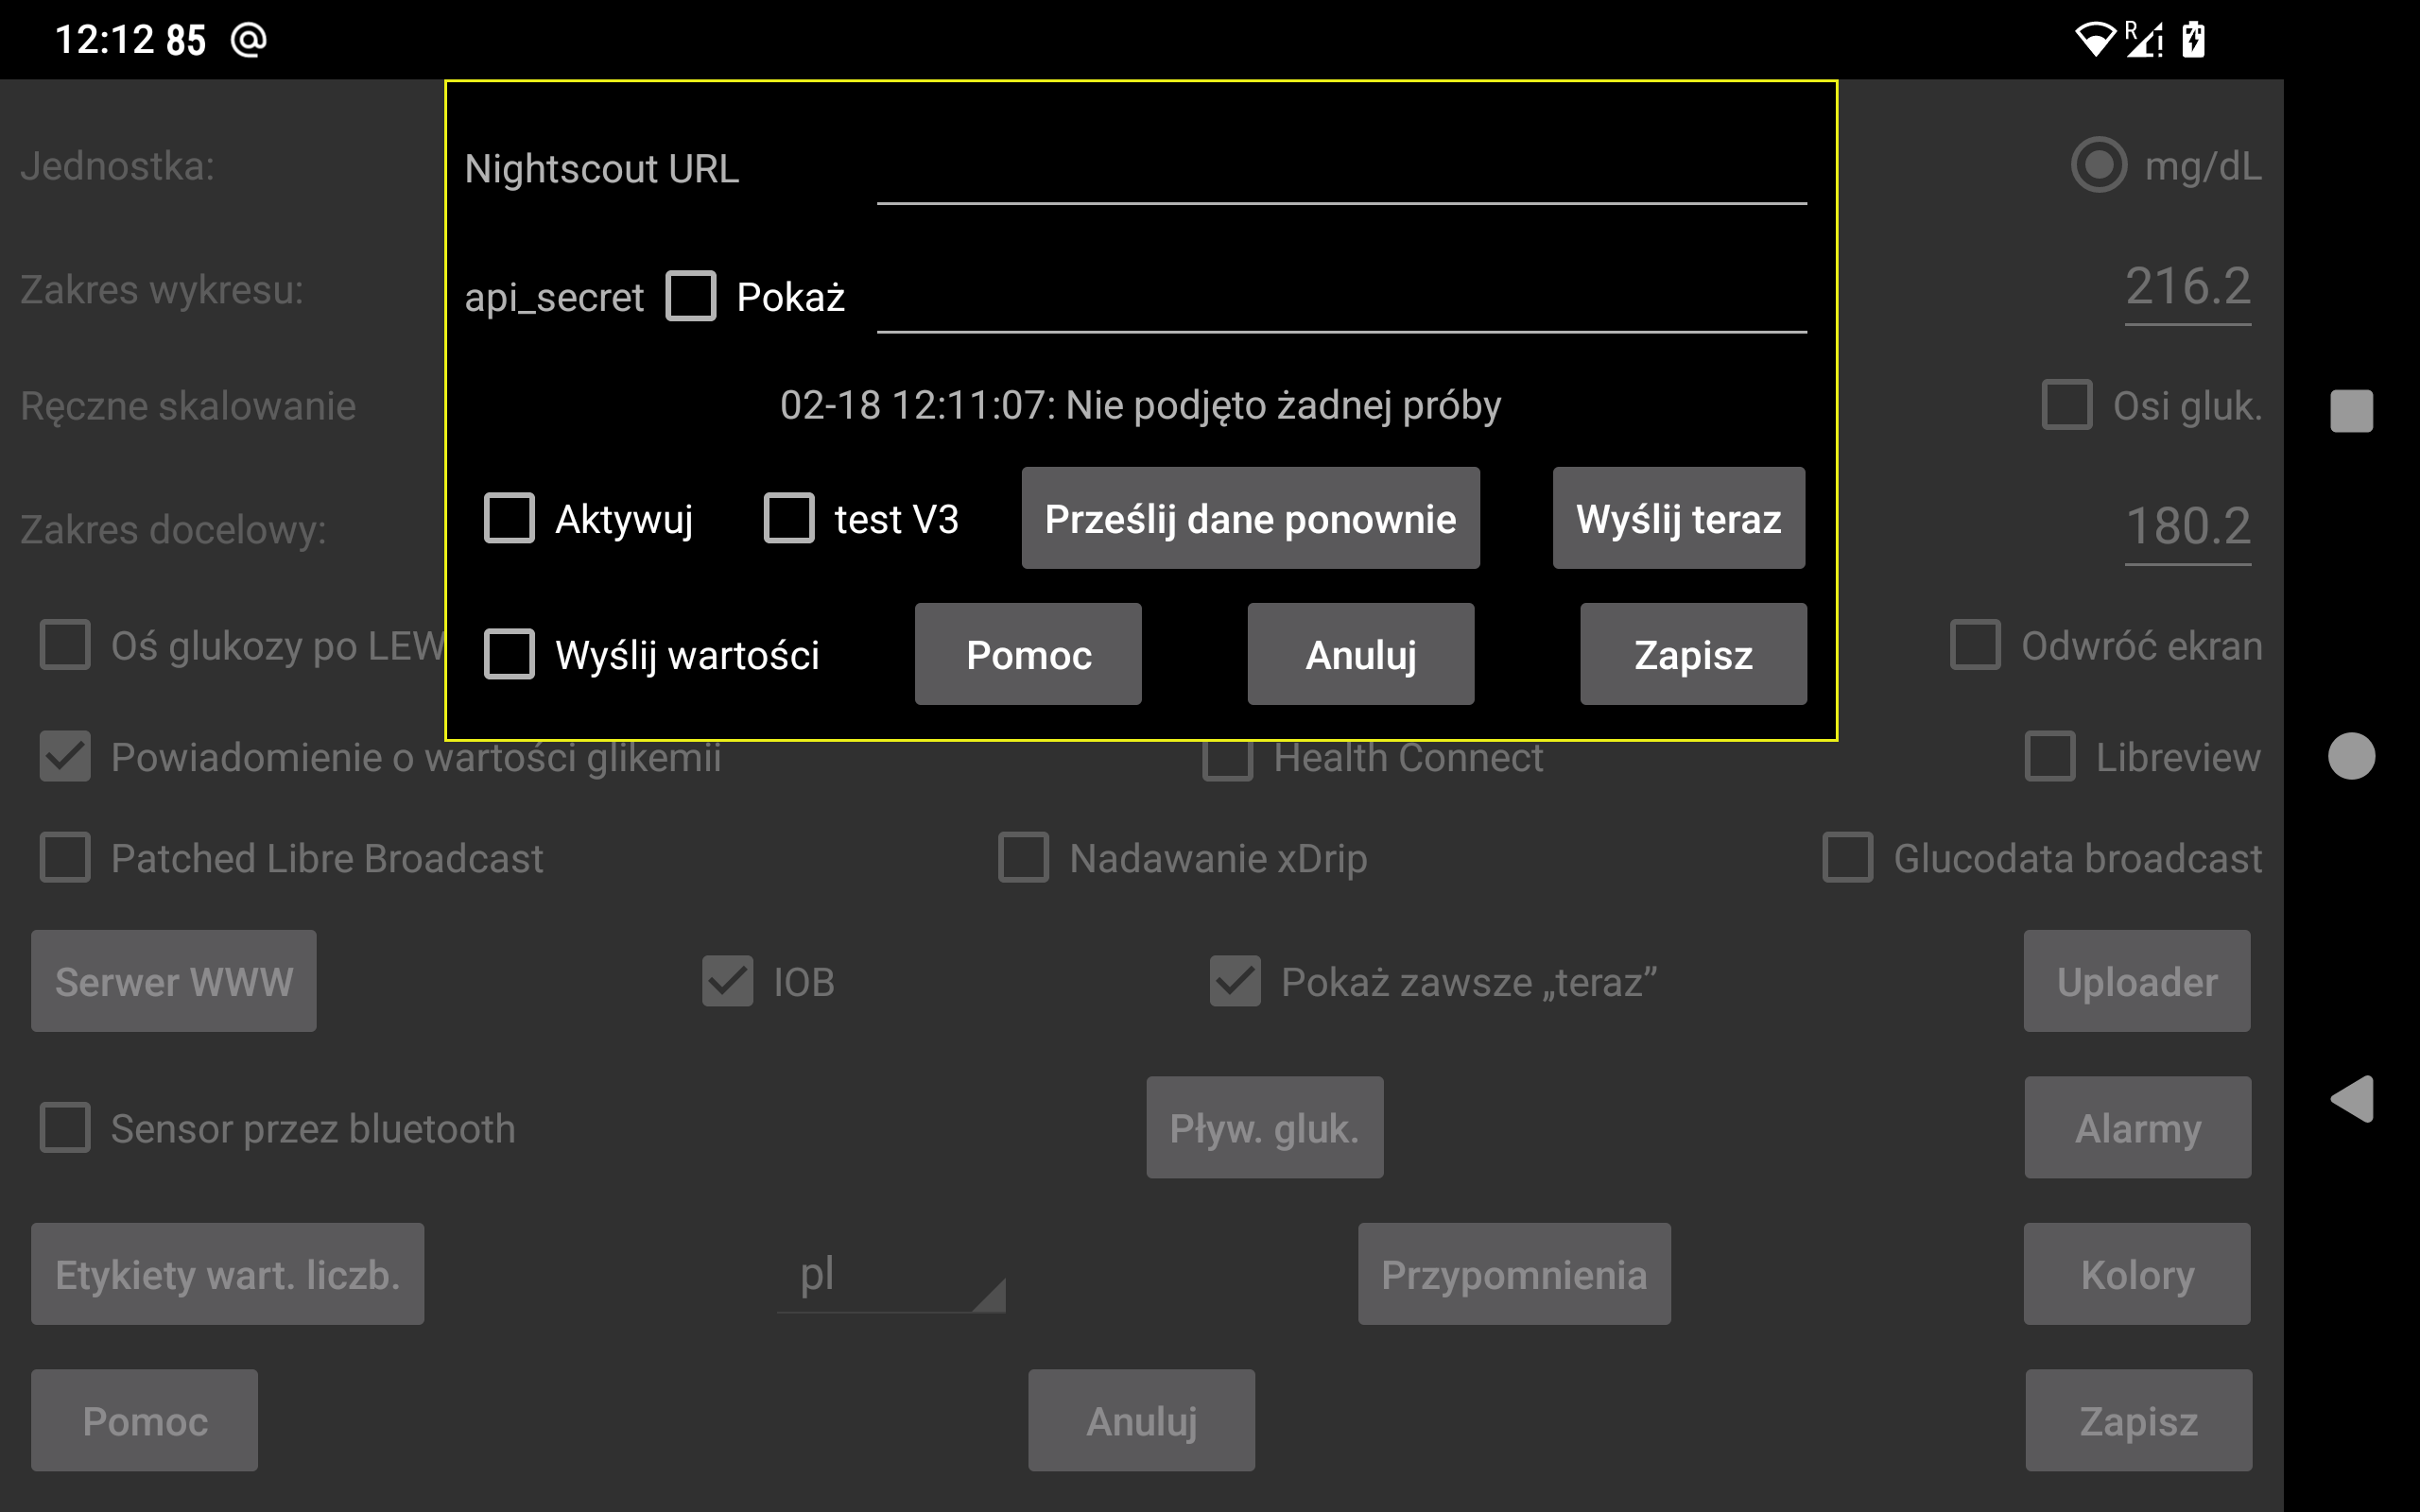The width and height of the screenshot is (2420, 1512).
Task: Click the Wyślij teraz button
Action: (x=1678, y=517)
